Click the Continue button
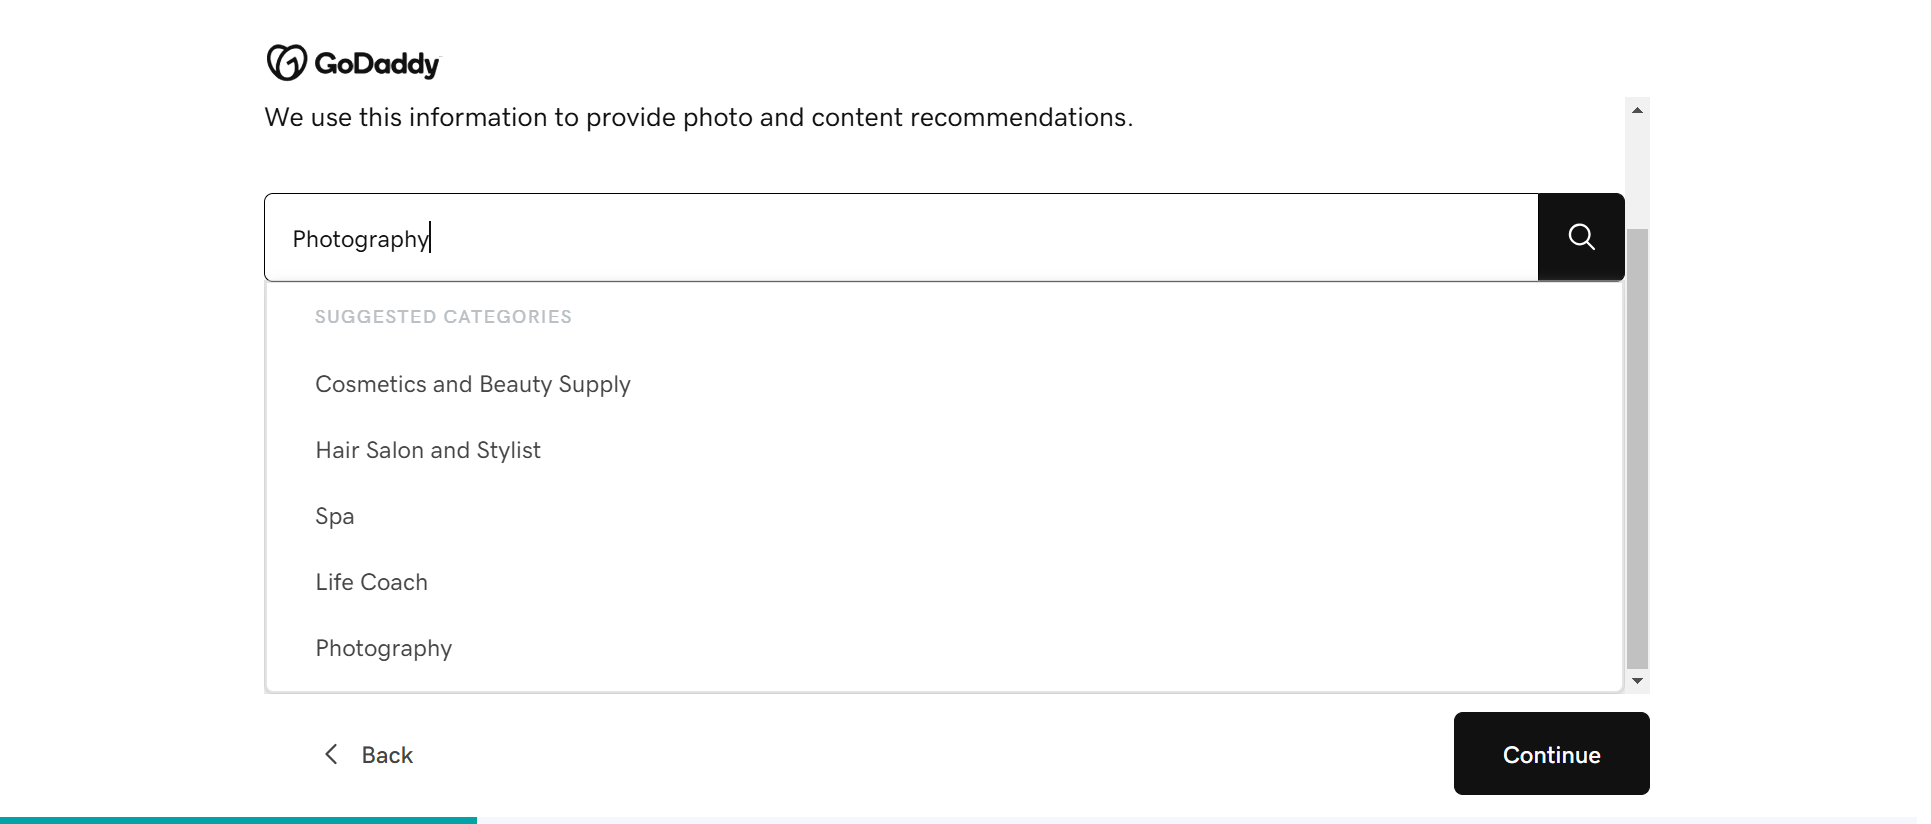Image resolution: width=1931 pixels, height=824 pixels. point(1551,754)
